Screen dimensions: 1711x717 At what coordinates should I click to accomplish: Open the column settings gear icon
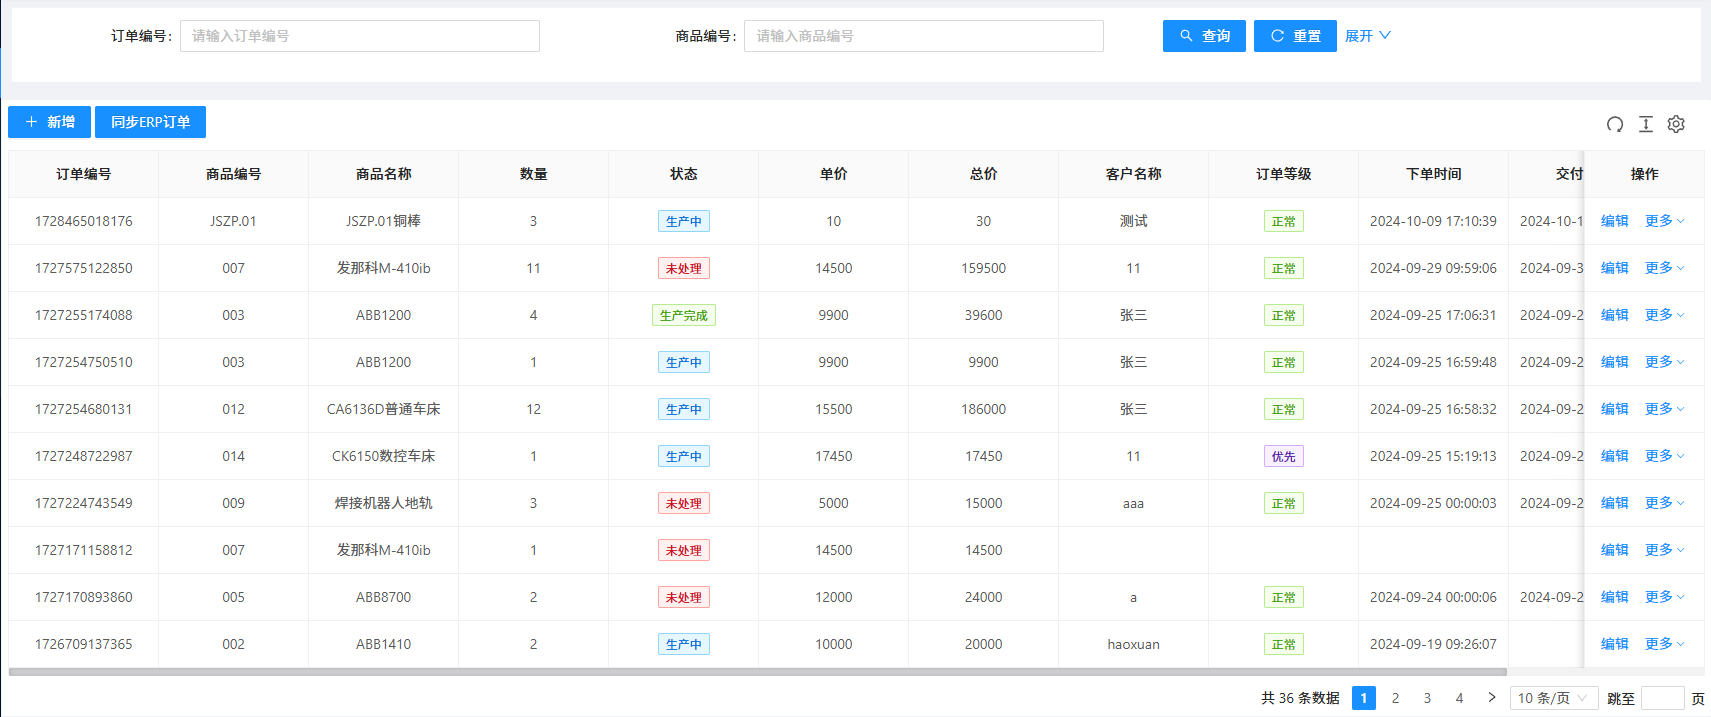pos(1677,124)
